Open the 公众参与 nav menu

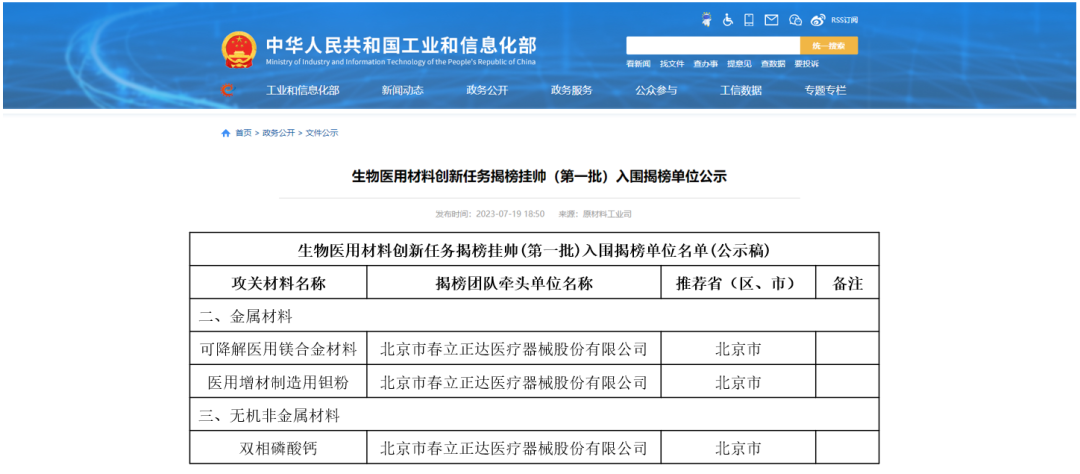(x=656, y=90)
